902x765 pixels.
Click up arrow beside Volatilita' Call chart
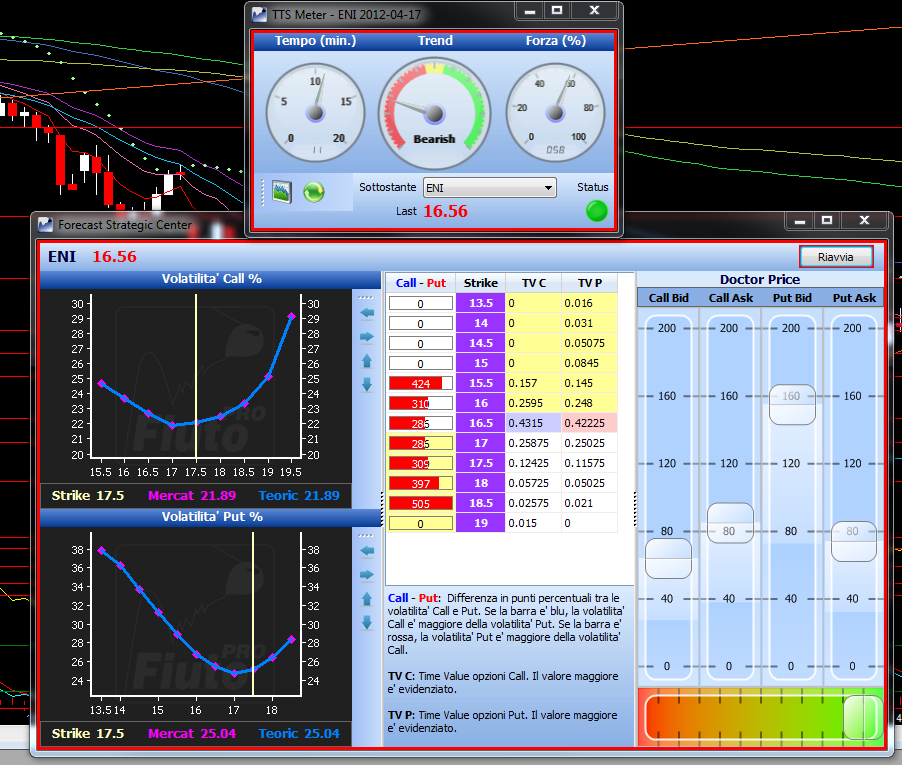pos(367,361)
